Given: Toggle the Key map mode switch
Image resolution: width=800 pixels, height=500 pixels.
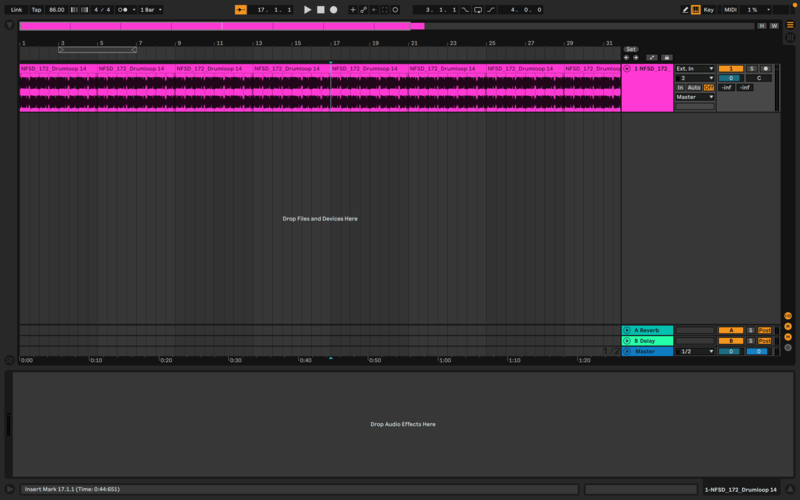Looking at the screenshot, I should pyautogui.click(x=708, y=9).
